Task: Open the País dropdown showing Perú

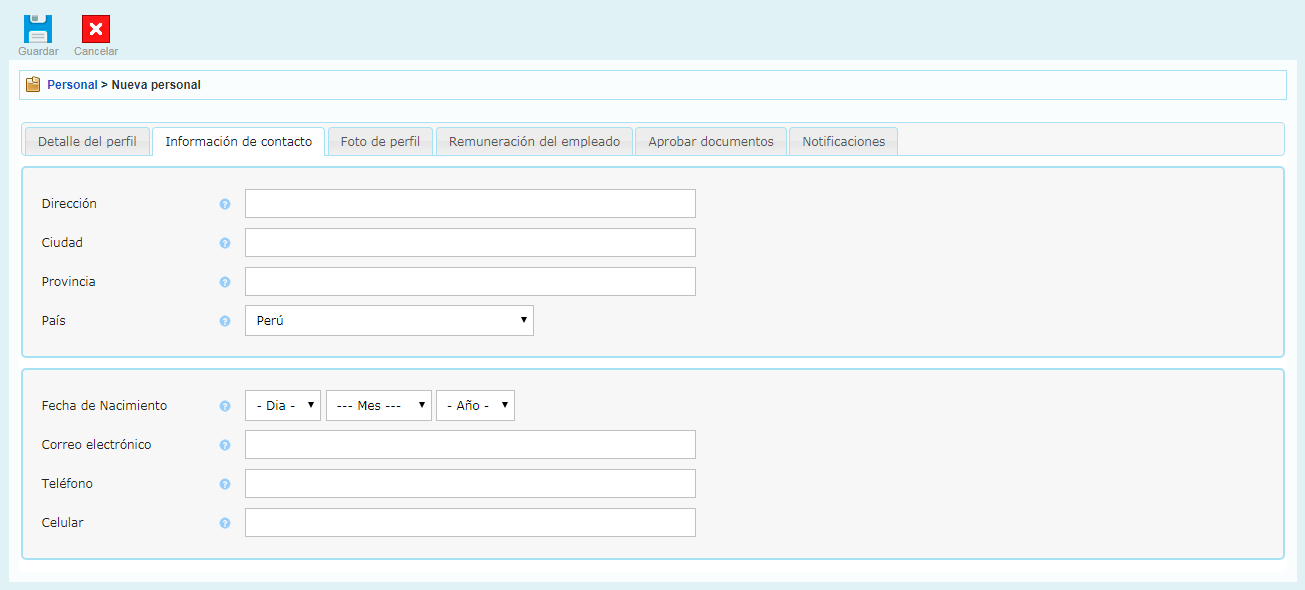Action: click(389, 321)
